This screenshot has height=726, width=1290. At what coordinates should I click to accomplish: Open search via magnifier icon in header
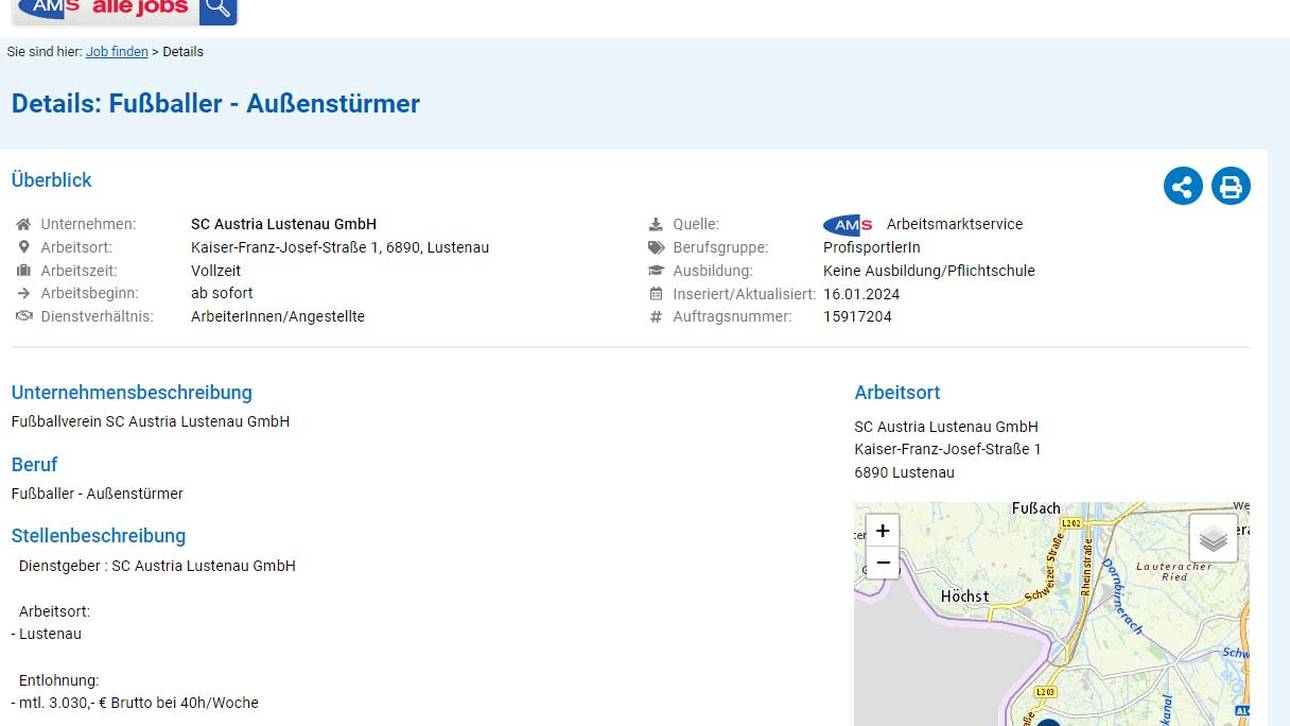218,11
